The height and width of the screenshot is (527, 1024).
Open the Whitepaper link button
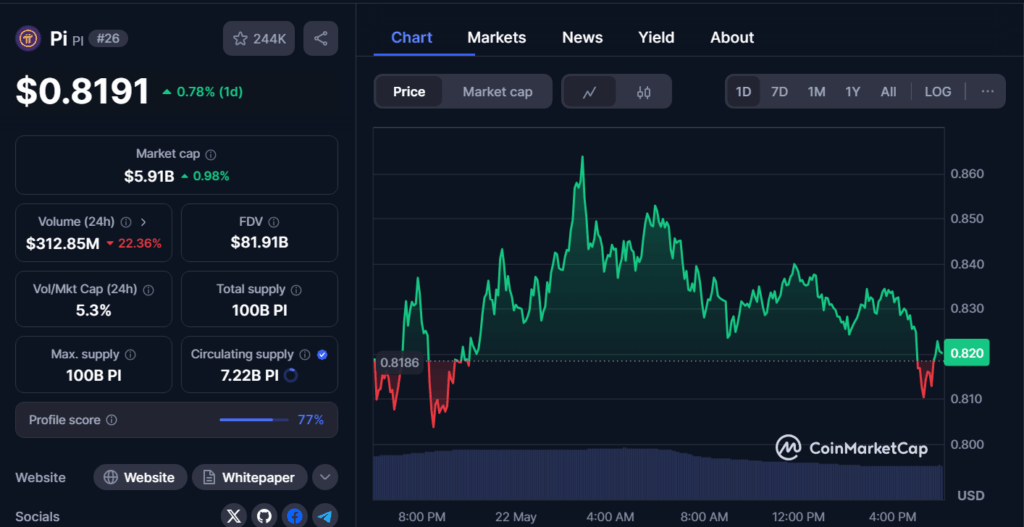(x=249, y=477)
